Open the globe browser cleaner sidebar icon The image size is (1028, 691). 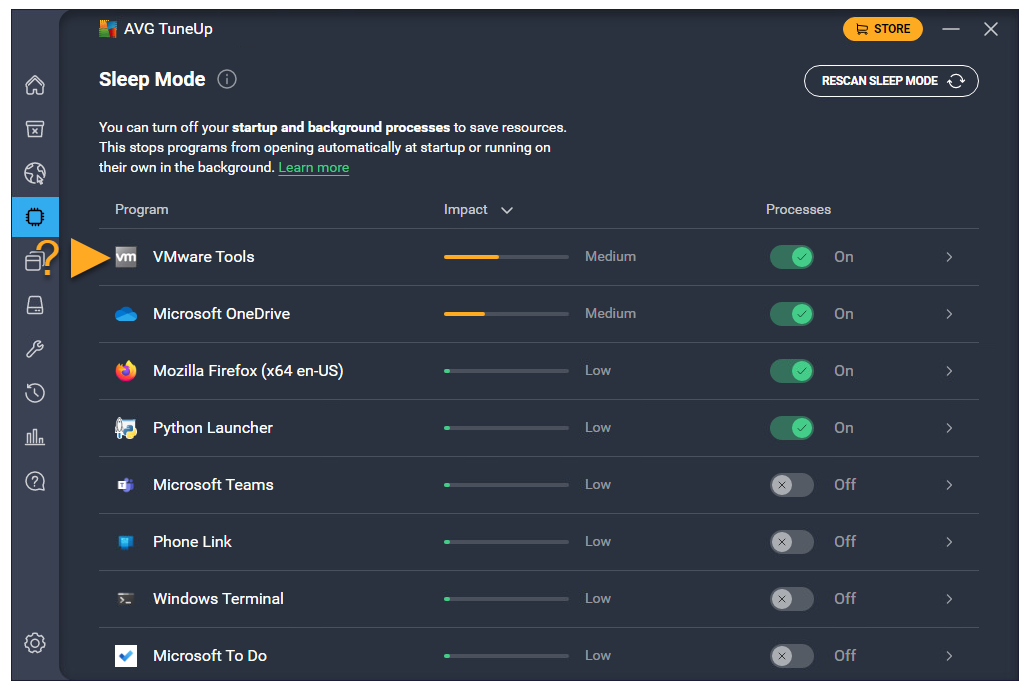pos(35,174)
